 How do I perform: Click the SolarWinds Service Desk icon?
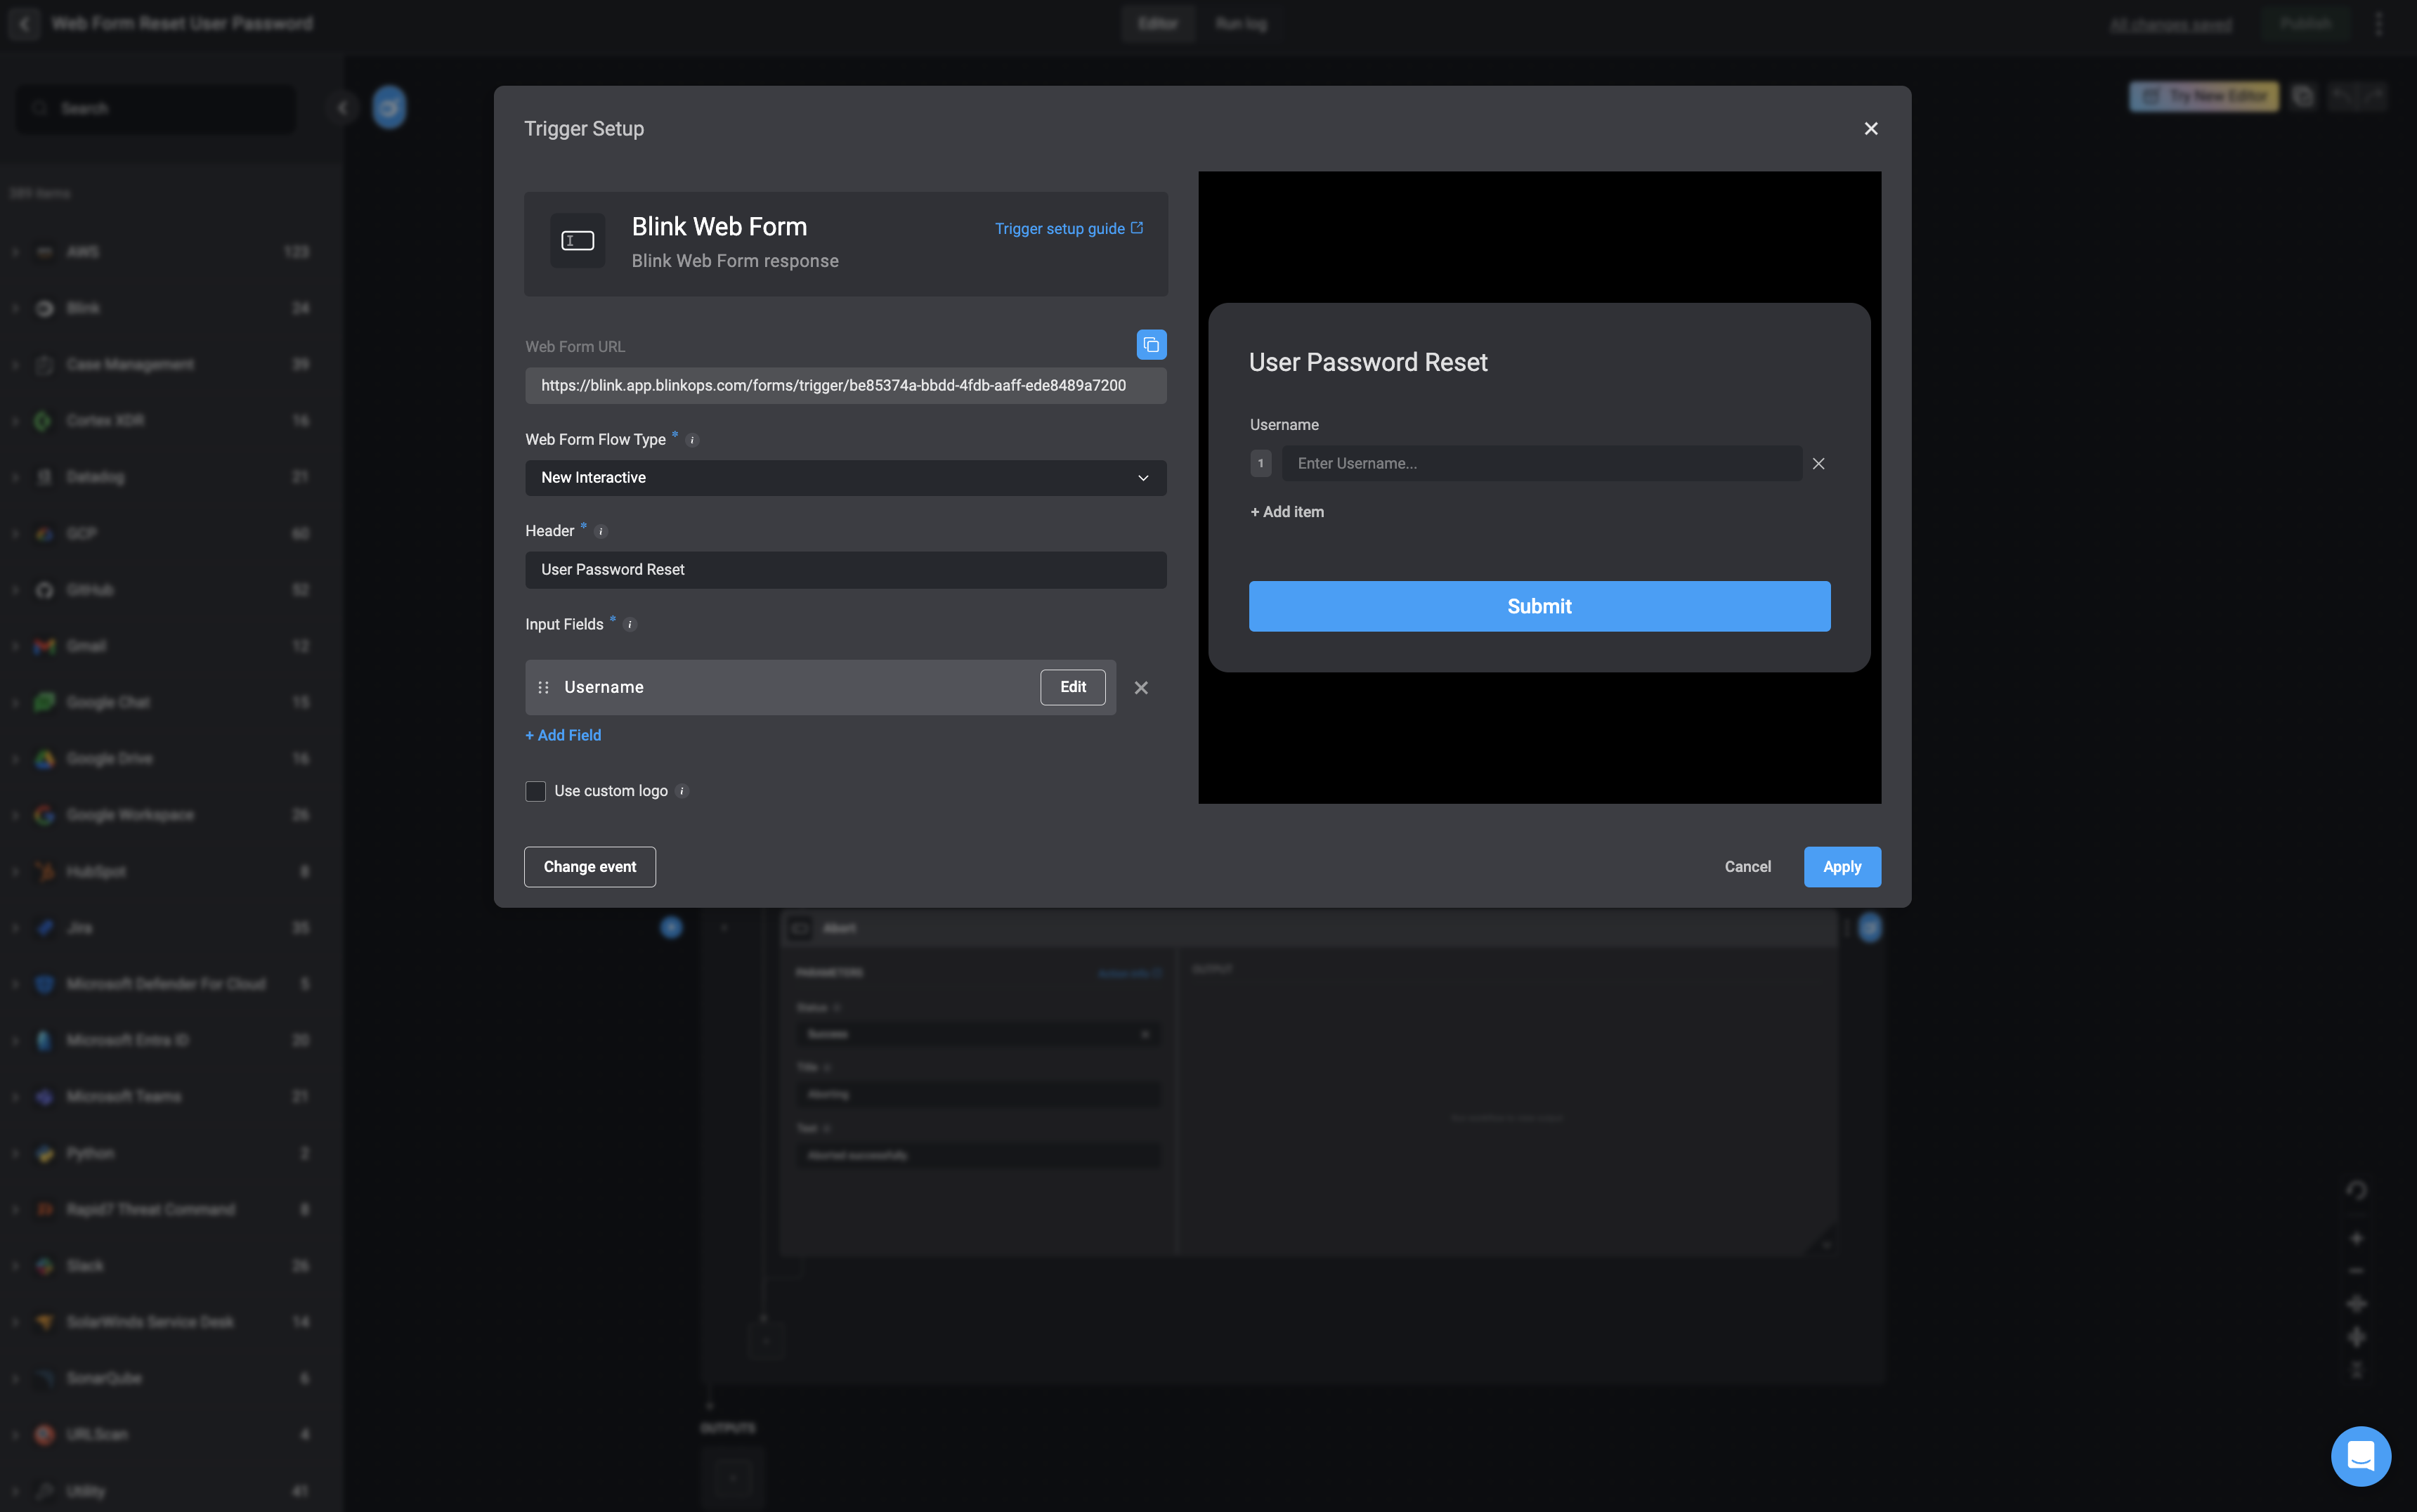click(x=44, y=1323)
